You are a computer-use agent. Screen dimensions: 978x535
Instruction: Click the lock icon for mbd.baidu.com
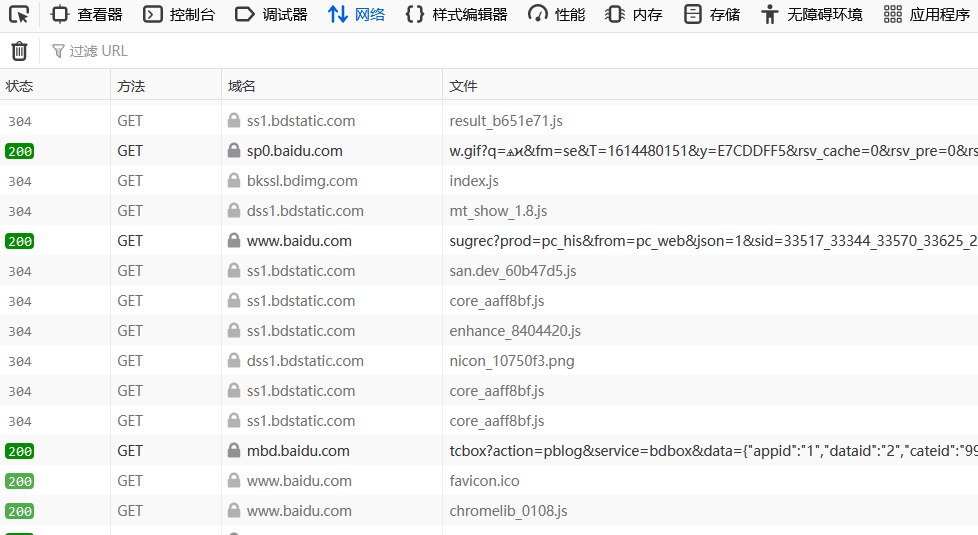tap(234, 450)
